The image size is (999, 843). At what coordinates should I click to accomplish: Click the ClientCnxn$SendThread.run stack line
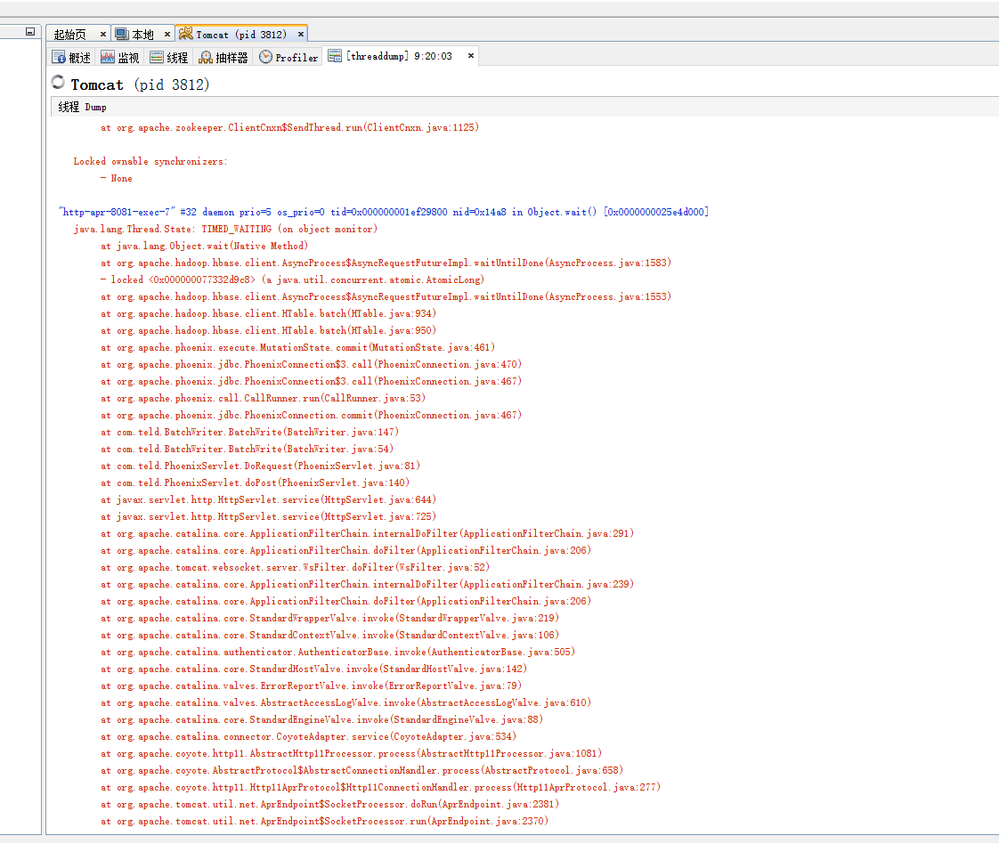pyautogui.click(x=290, y=127)
